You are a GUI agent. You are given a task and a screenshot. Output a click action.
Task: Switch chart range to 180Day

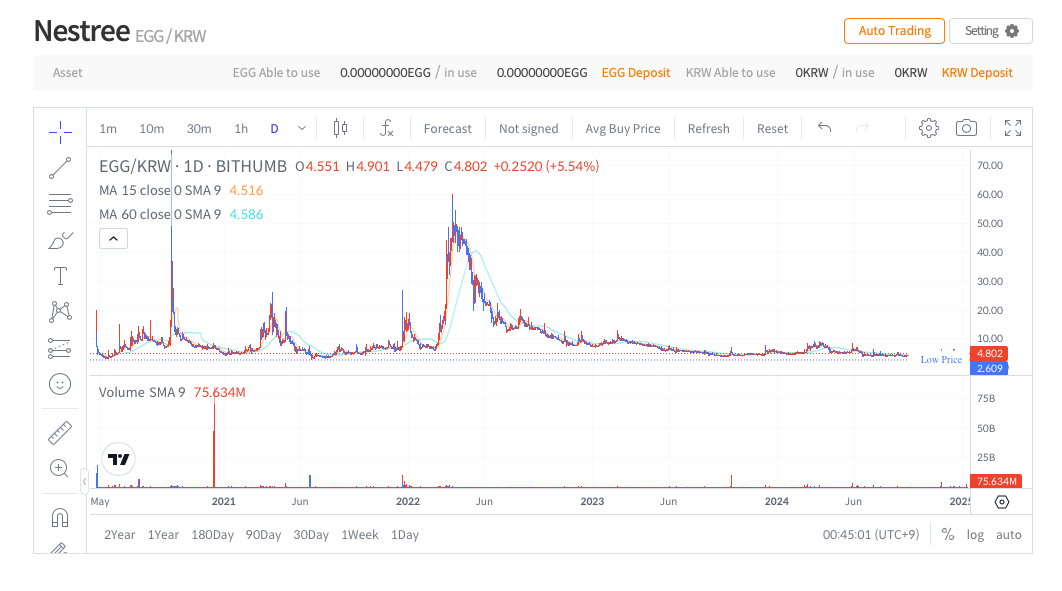coord(212,534)
